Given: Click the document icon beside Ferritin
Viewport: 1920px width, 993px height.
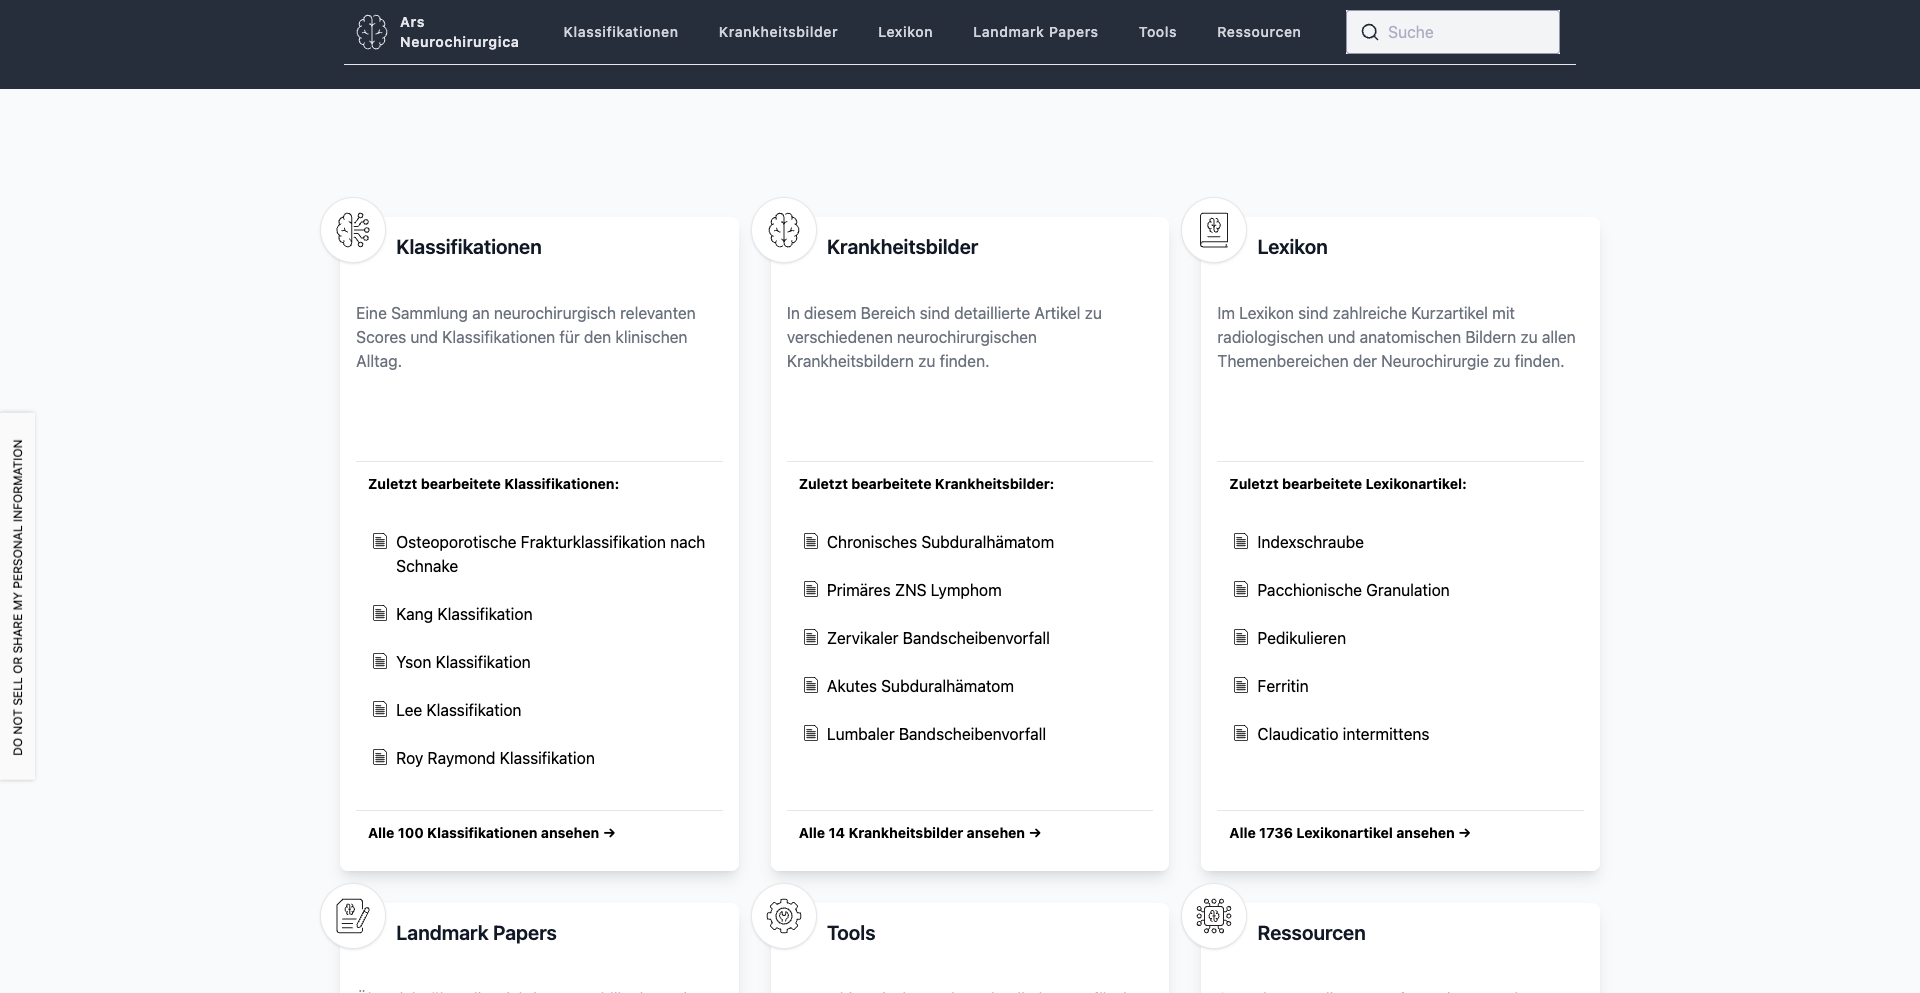Looking at the screenshot, I should click(x=1240, y=686).
